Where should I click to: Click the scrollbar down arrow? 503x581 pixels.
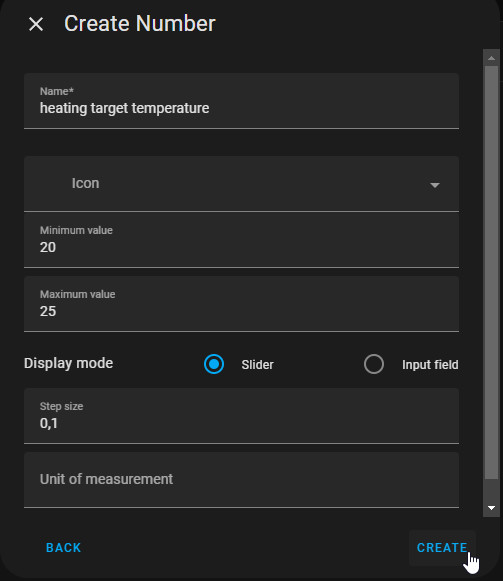click(492, 508)
